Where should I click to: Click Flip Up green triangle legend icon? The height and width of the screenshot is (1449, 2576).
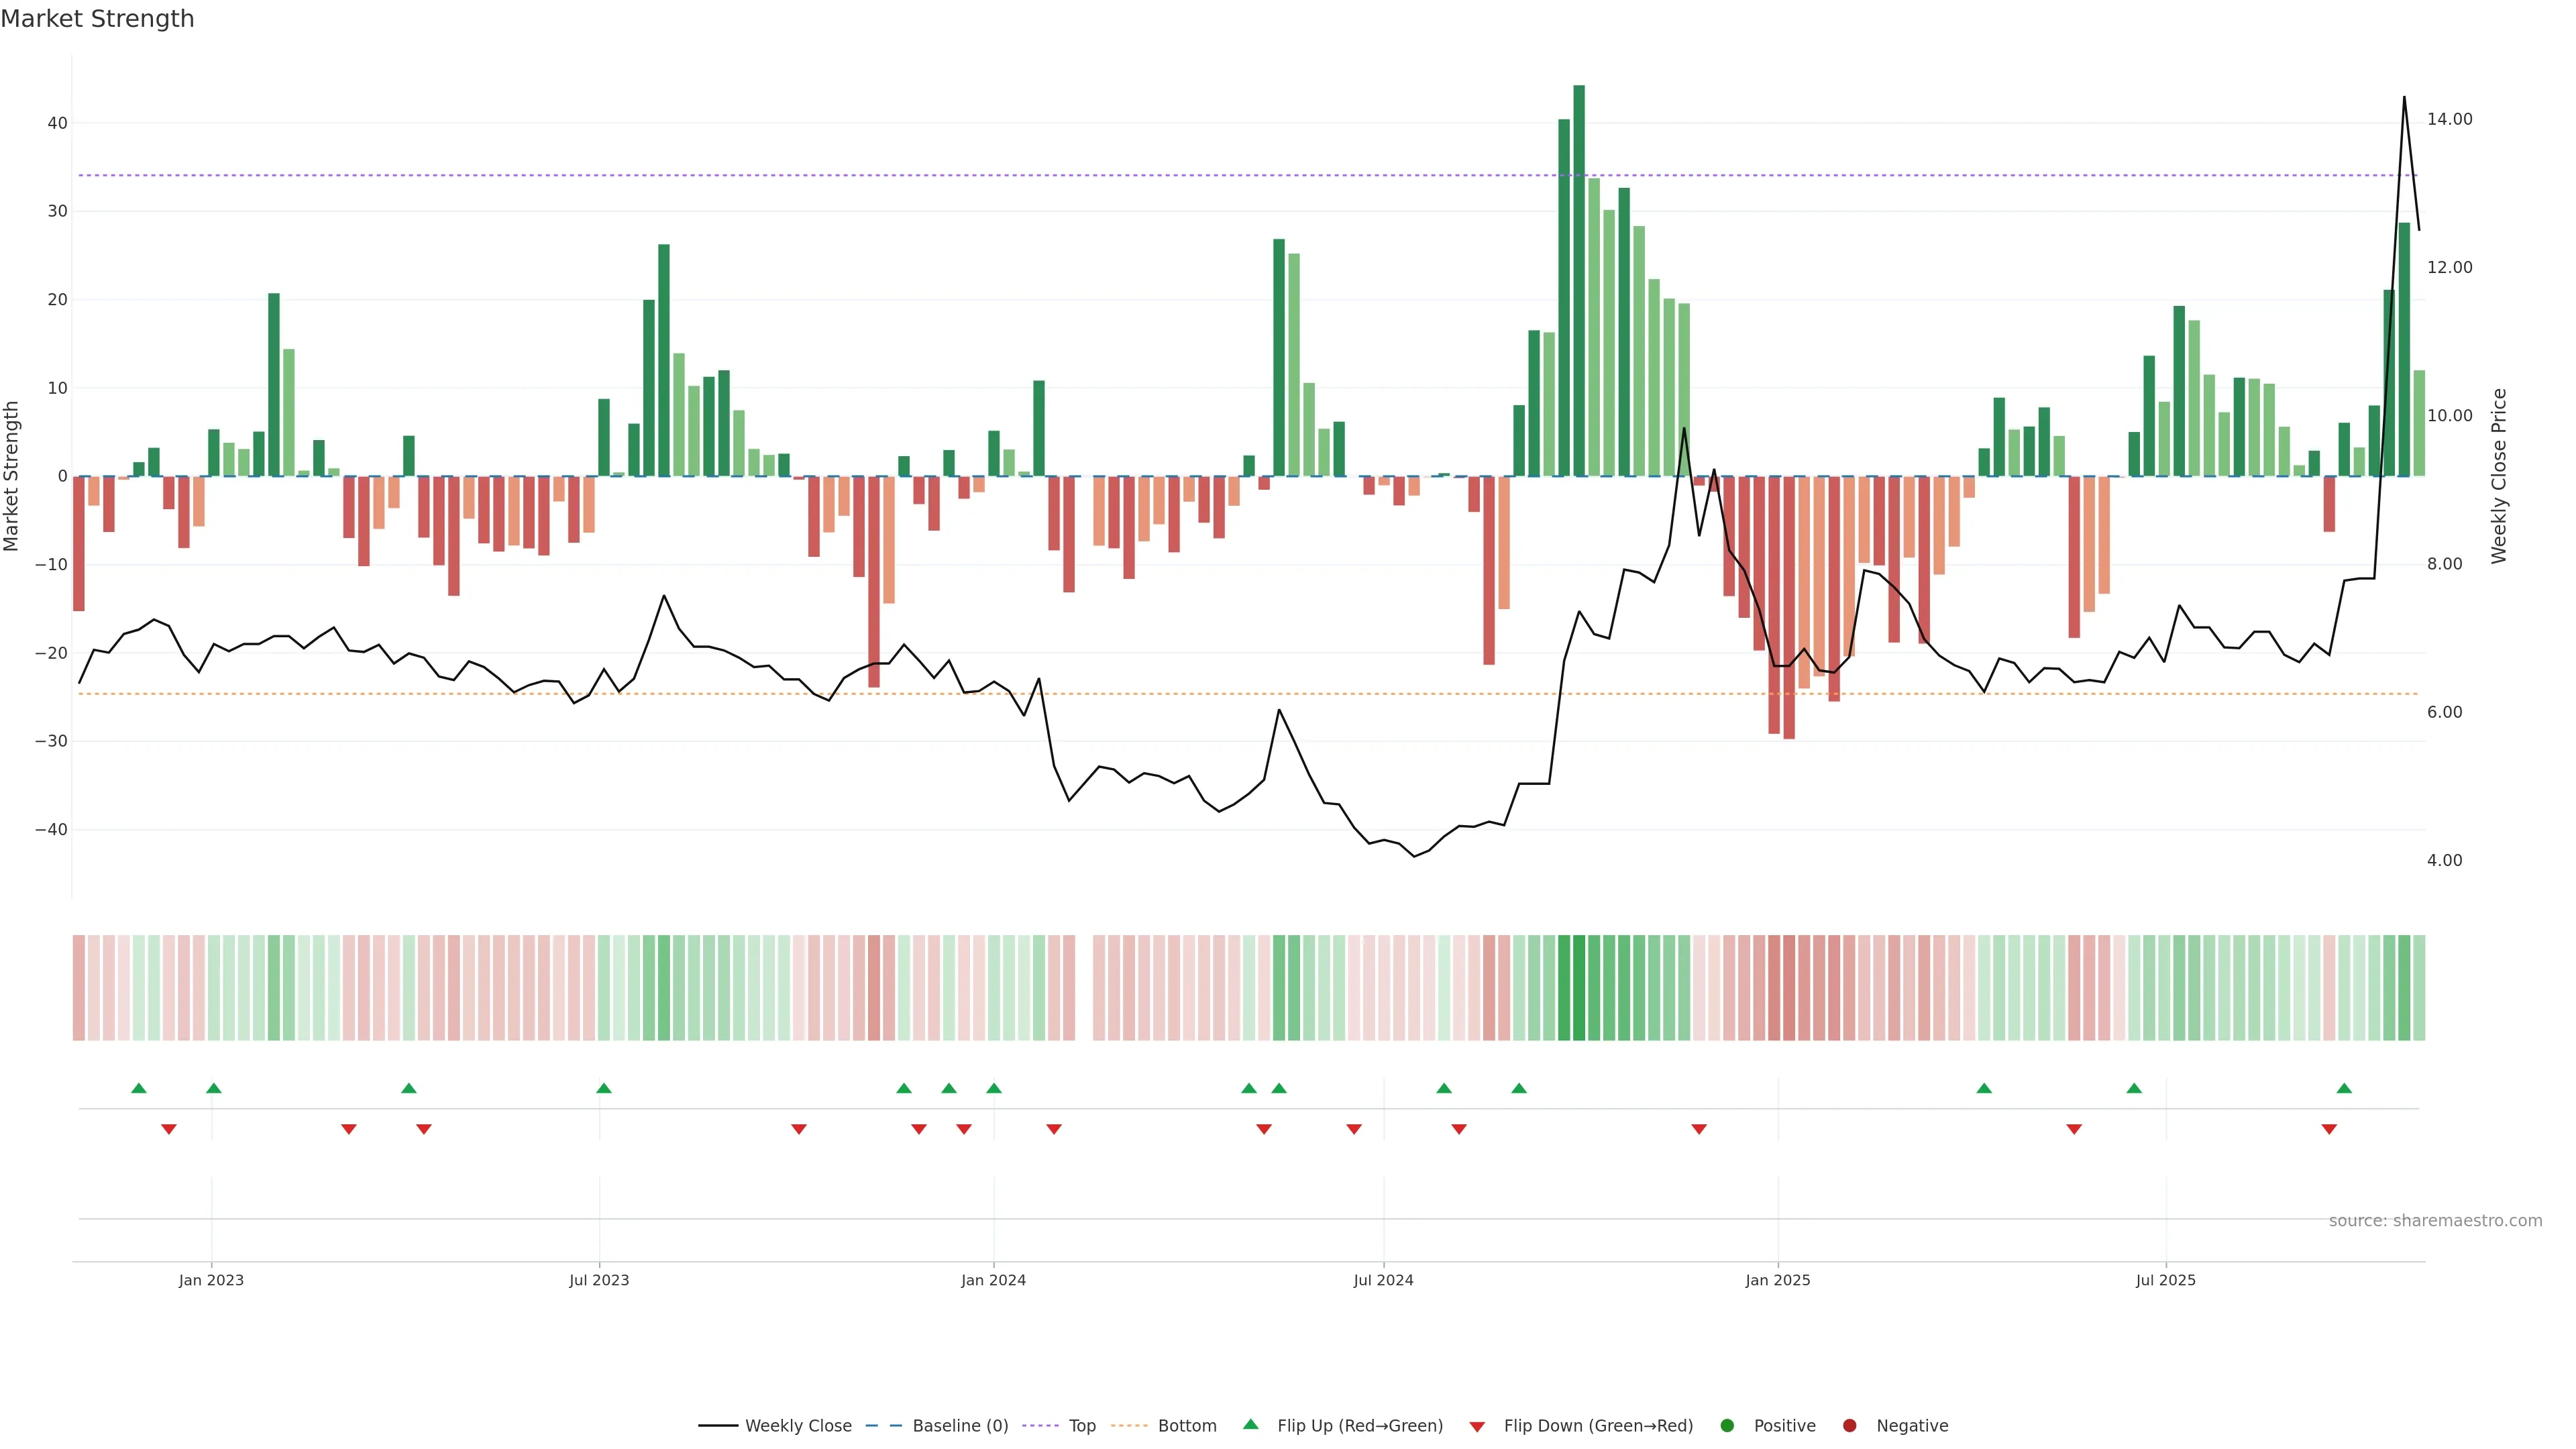coord(1250,1424)
